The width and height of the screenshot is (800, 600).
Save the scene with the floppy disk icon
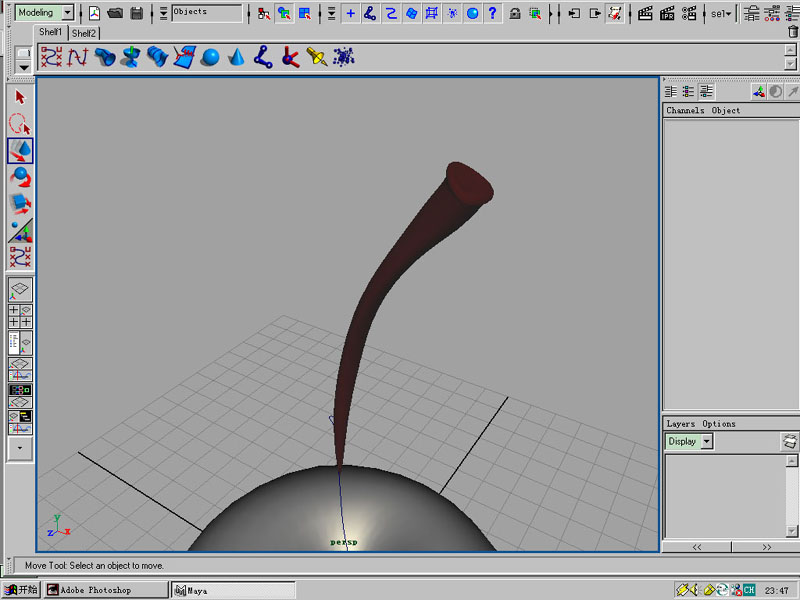click(x=137, y=13)
